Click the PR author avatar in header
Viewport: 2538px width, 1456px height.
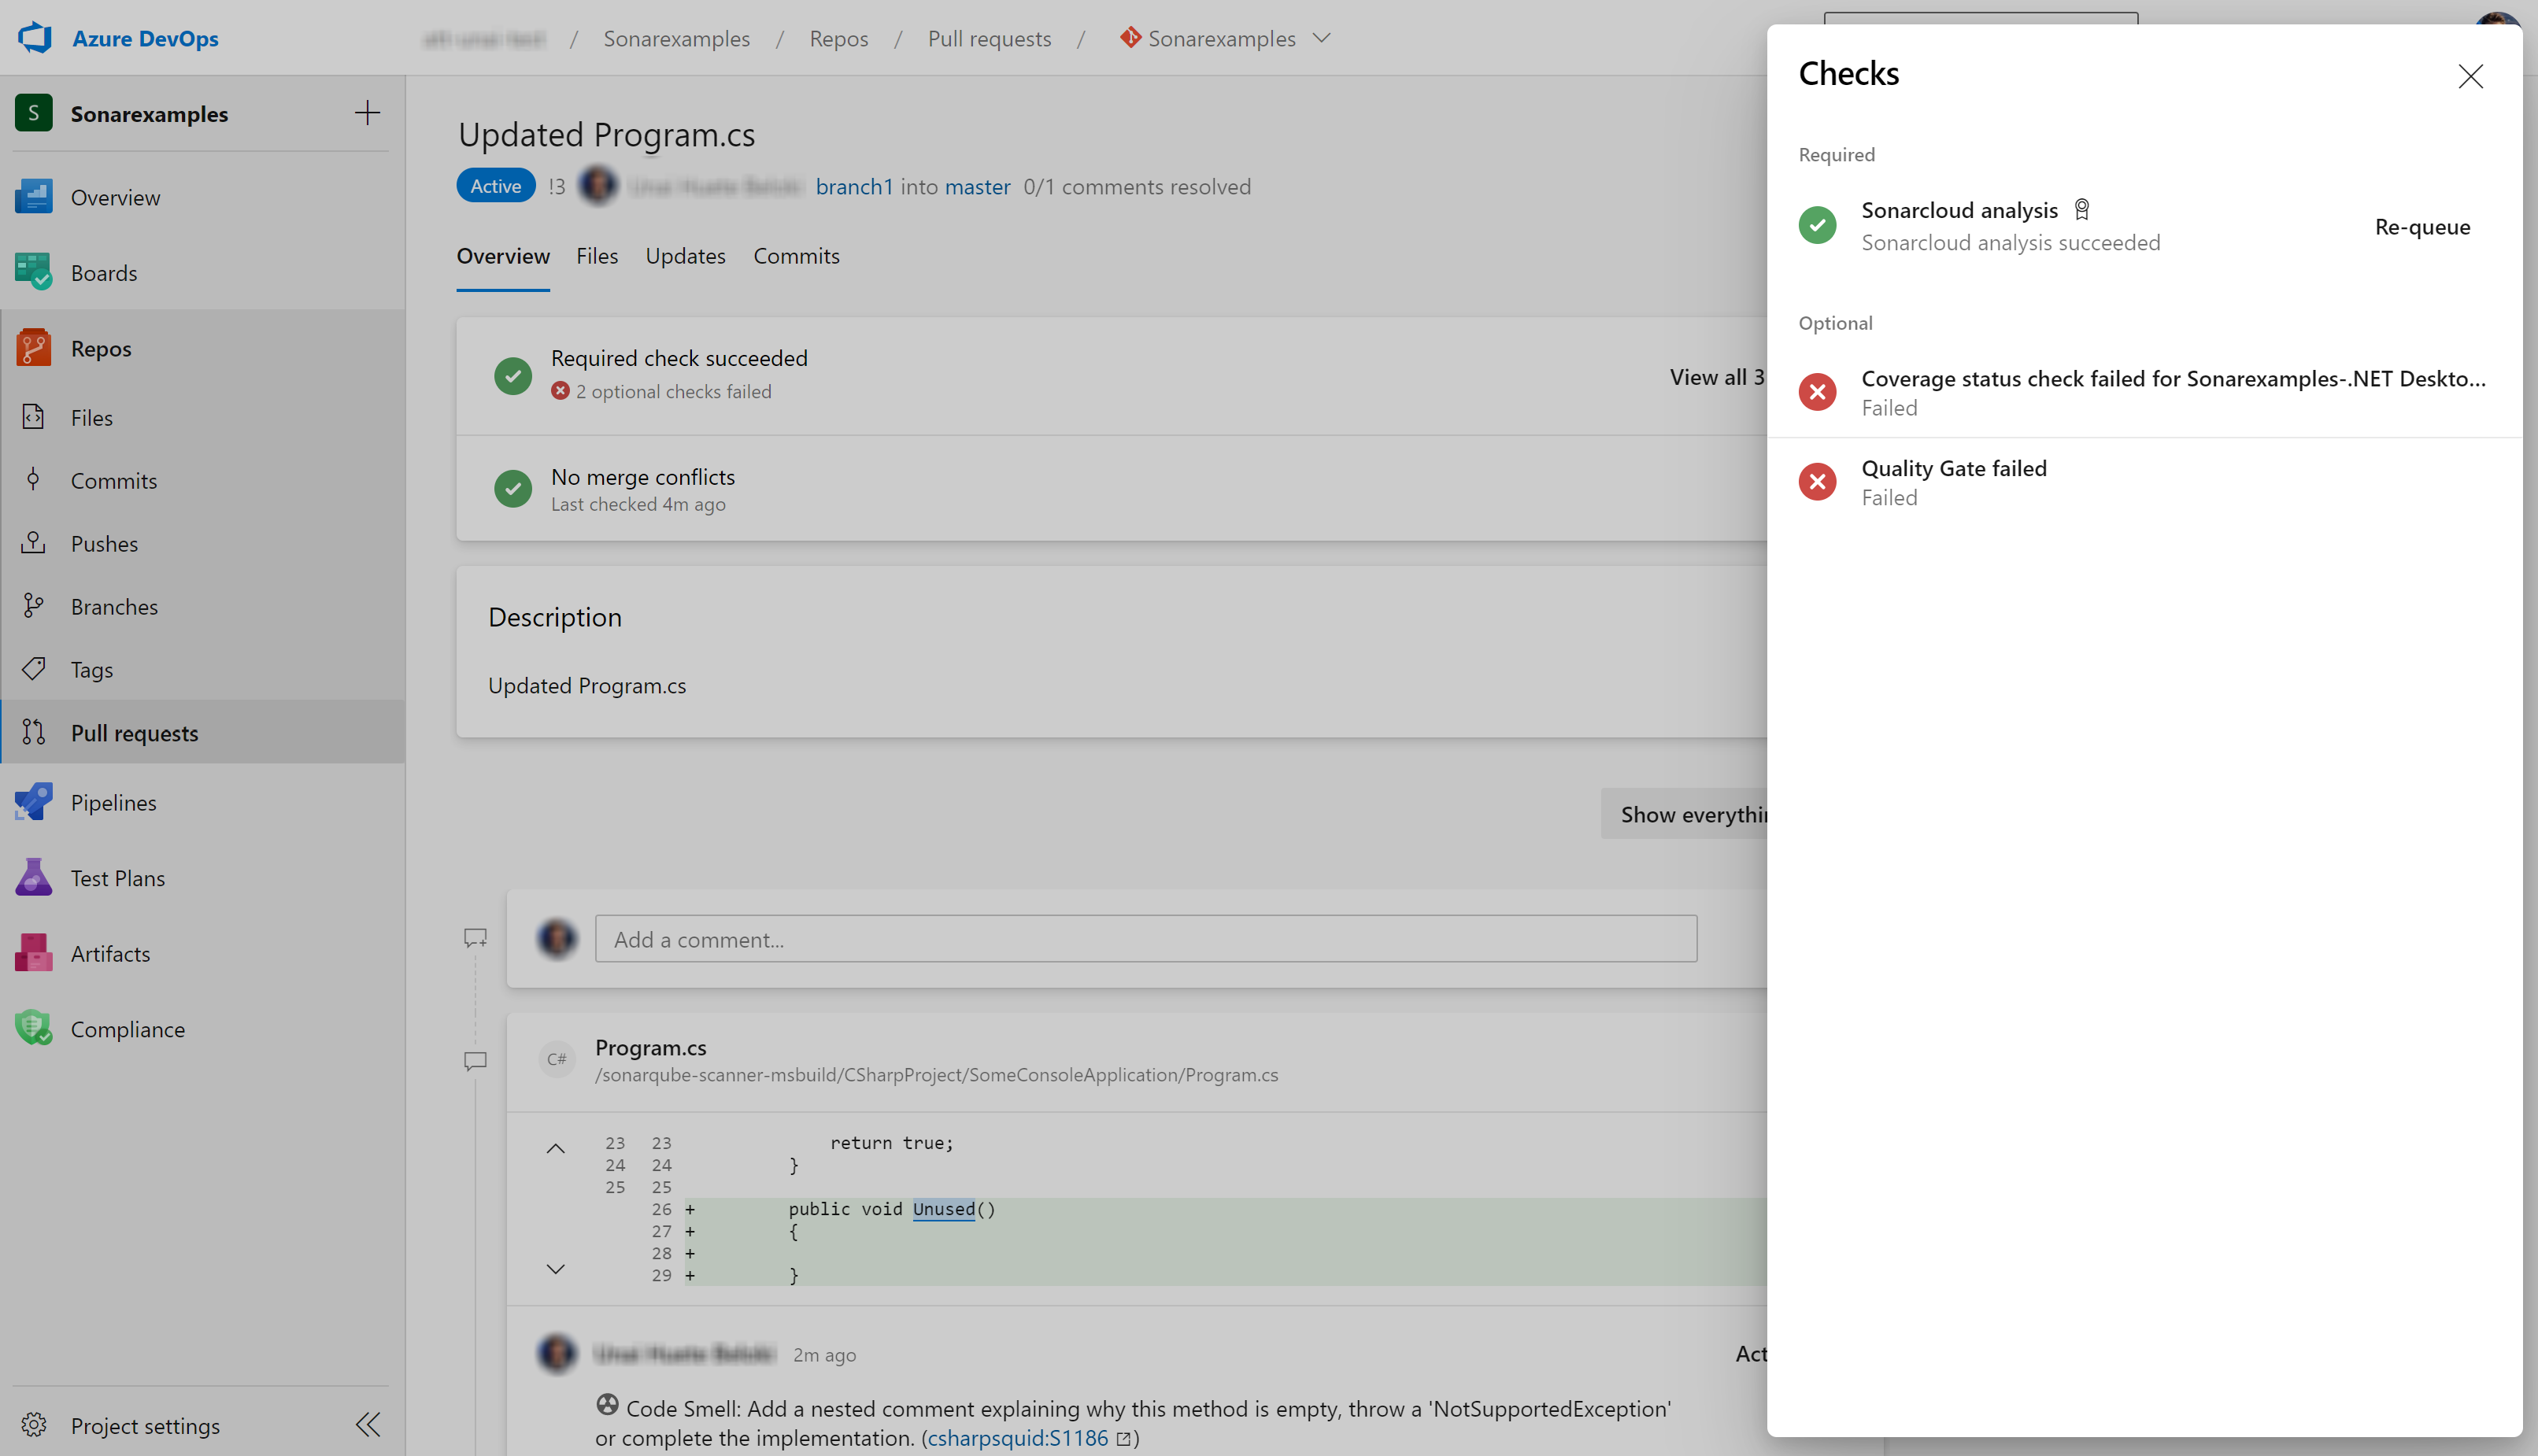[598, 186]
